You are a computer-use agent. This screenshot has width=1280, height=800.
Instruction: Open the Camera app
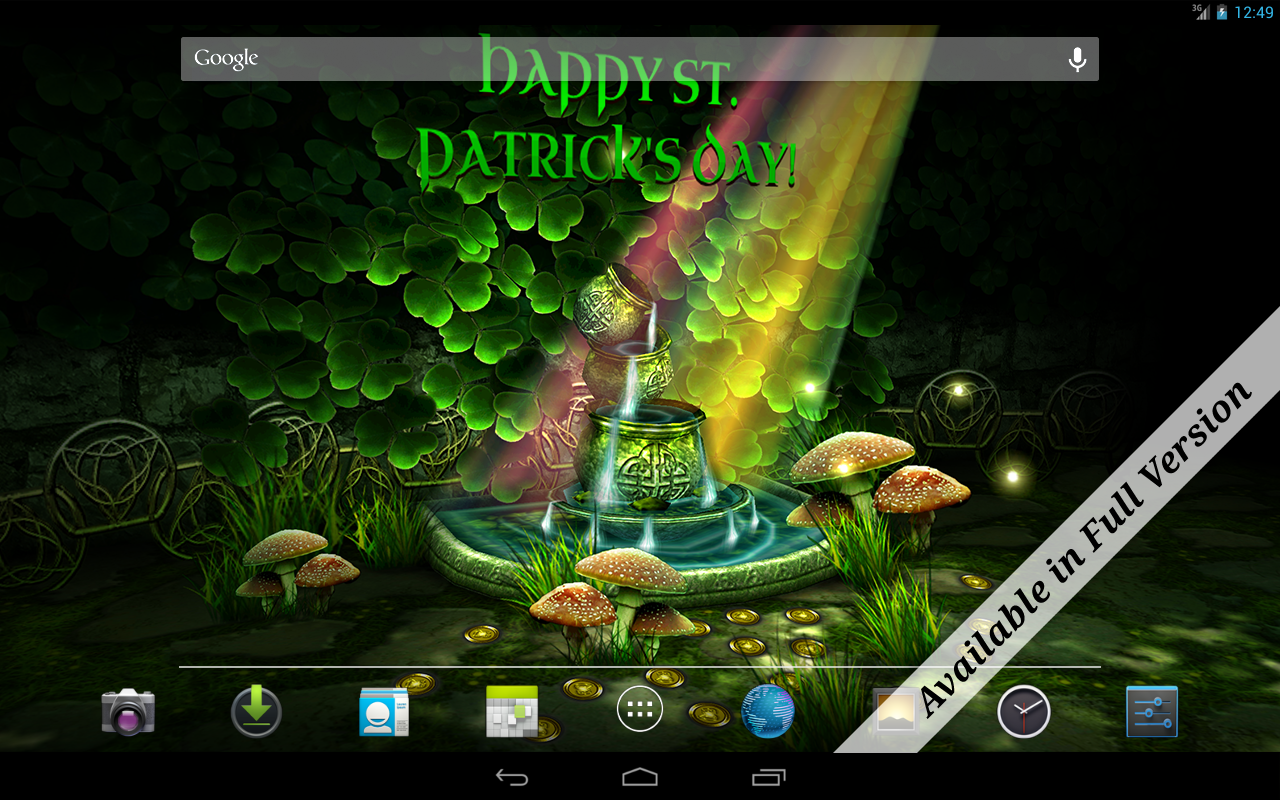tap(128, 712)
